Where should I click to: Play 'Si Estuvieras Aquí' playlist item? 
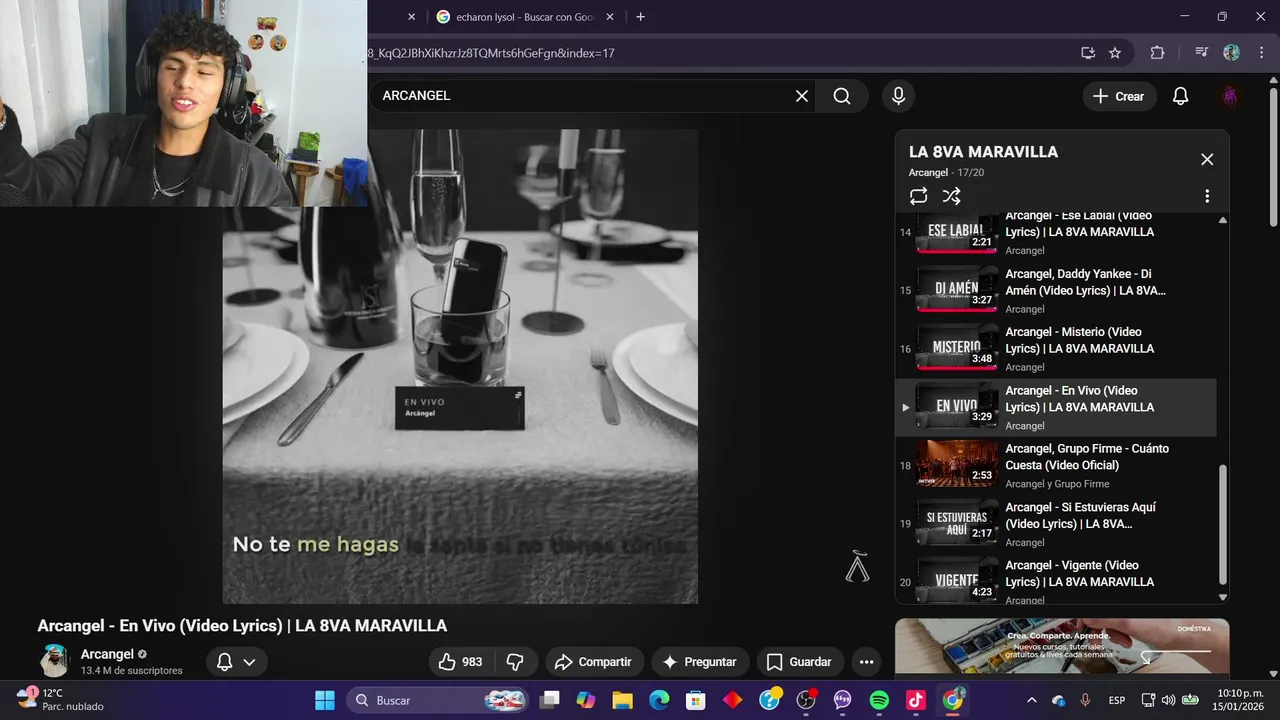tap(1055, 524)
